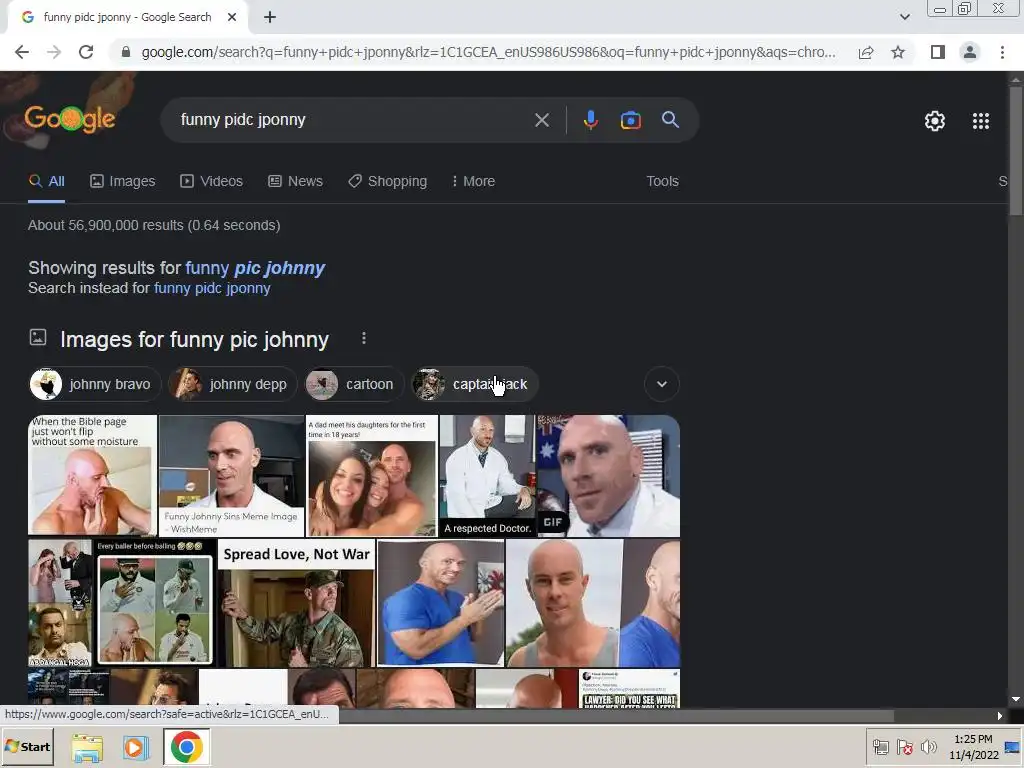Follow the 'funny pic johnny' corrected link
The width and height of the screenshot is (1024, 768).
click(x=255, y=268)
